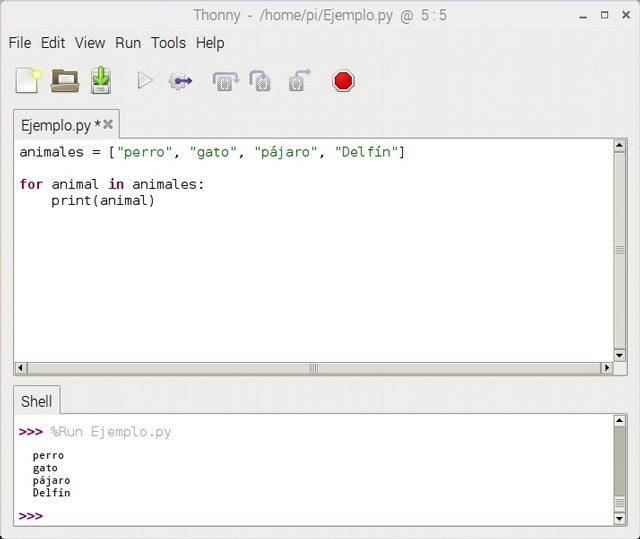
Task: Click the 'pájaro' output line in Shell
Action: click(51, 480)
